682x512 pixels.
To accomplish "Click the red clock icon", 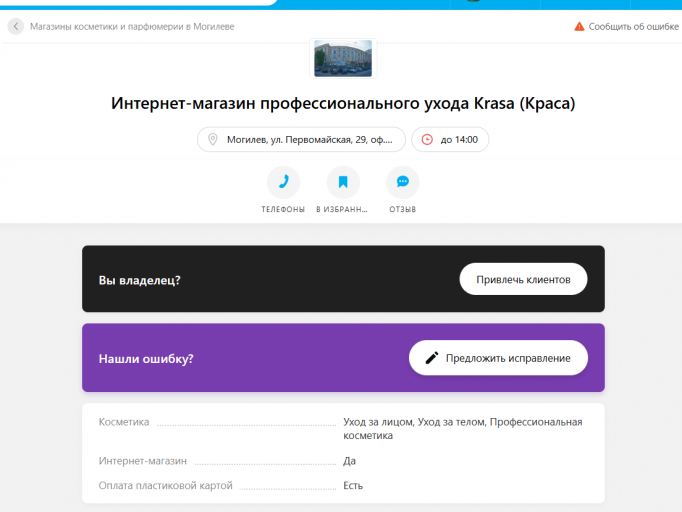I will point(427,140).
